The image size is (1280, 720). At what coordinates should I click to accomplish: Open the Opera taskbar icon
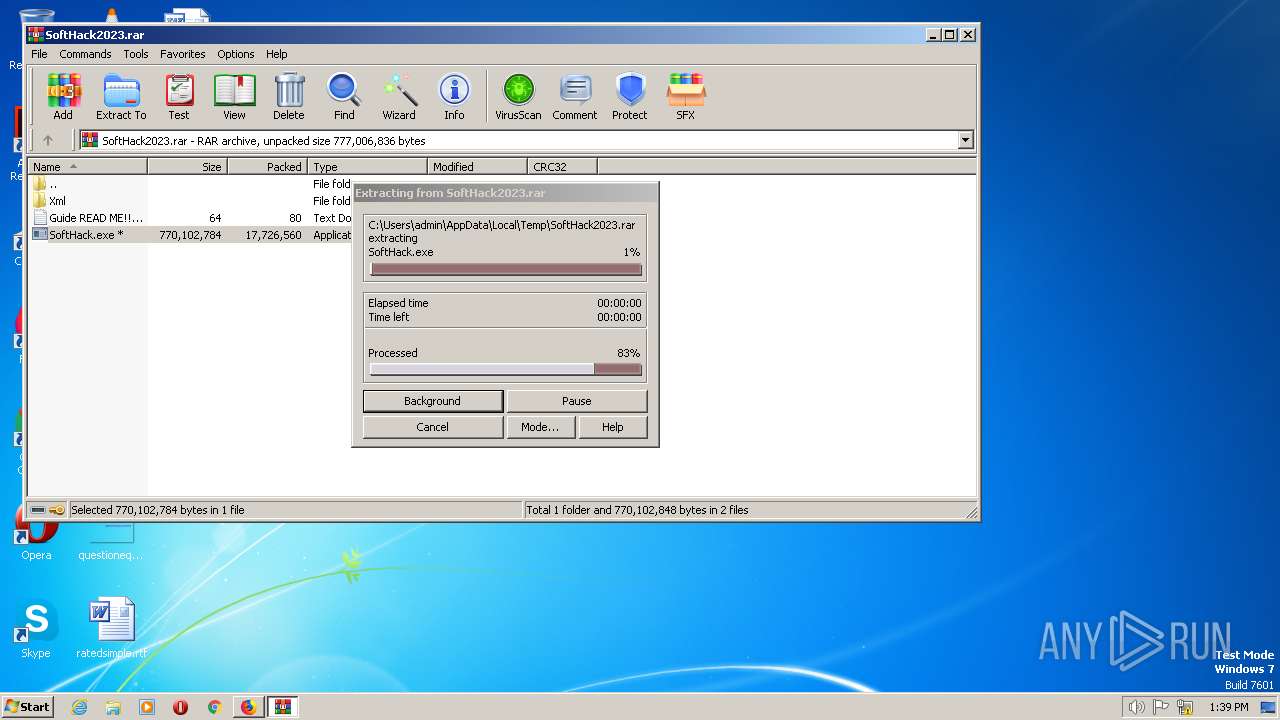click(x=180, y=707)
